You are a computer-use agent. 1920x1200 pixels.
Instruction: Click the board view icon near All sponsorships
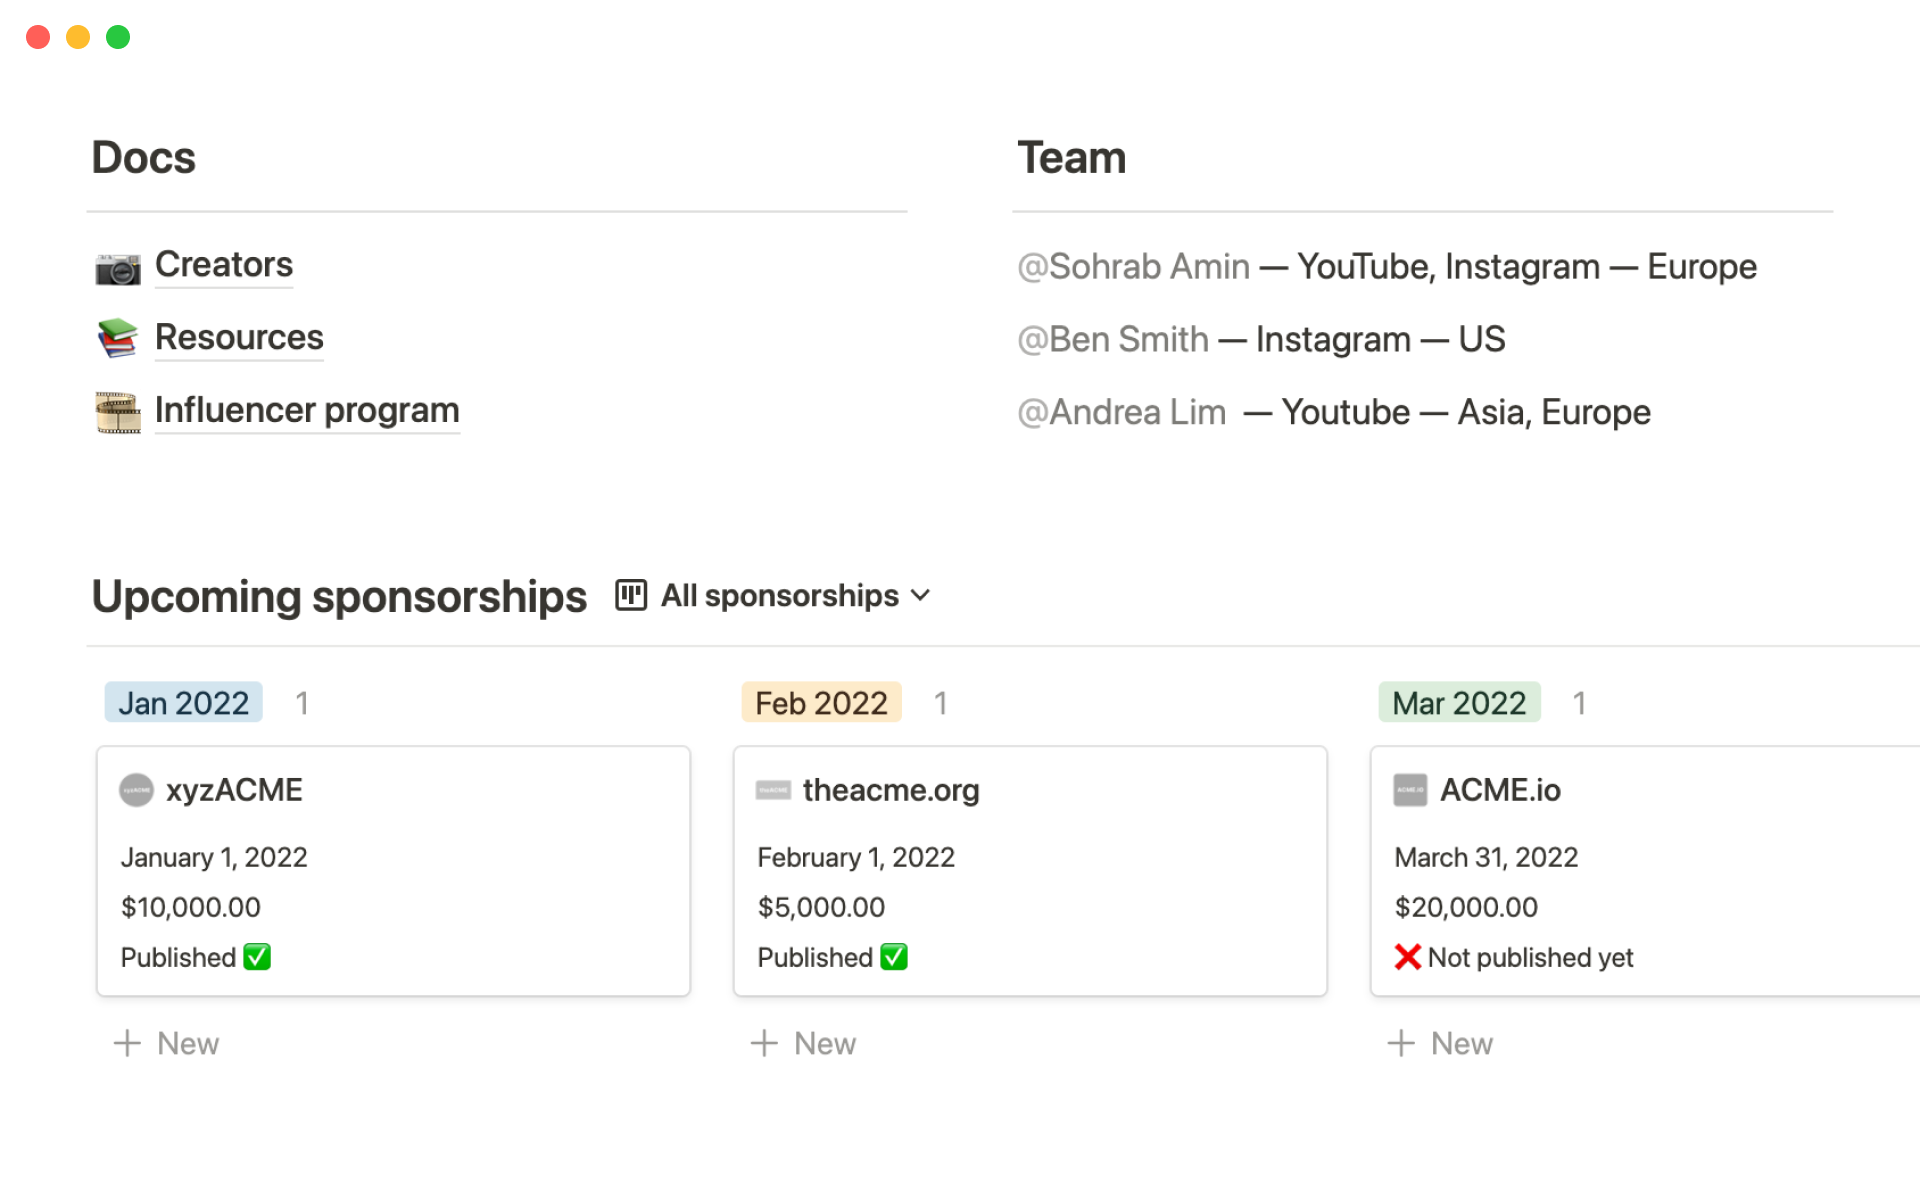pyautogui.click(x=631, y=595)
